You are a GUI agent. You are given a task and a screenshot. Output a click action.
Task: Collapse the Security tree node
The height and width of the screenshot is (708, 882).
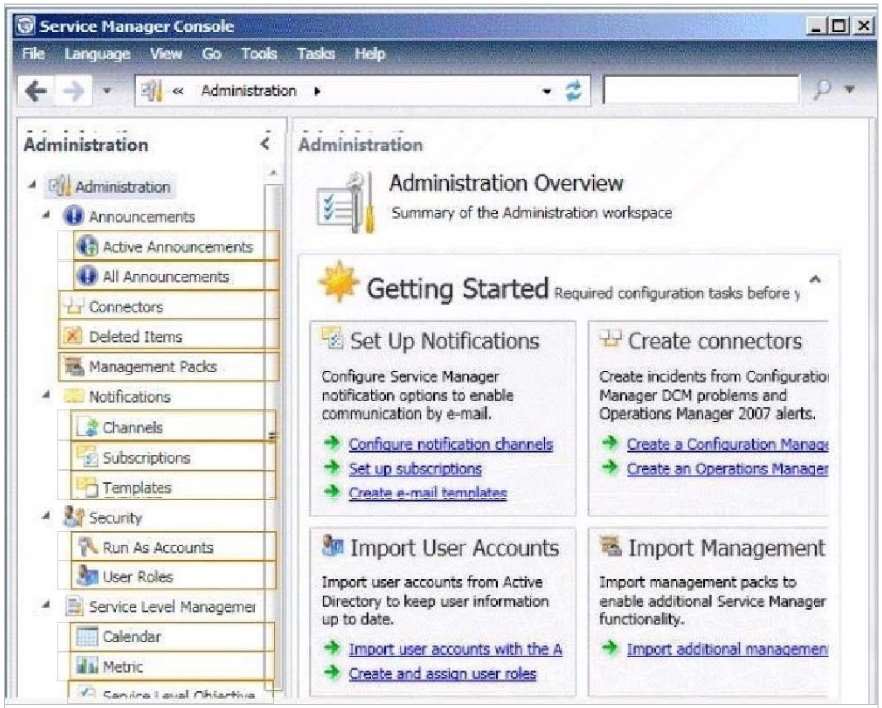point(47,515)
